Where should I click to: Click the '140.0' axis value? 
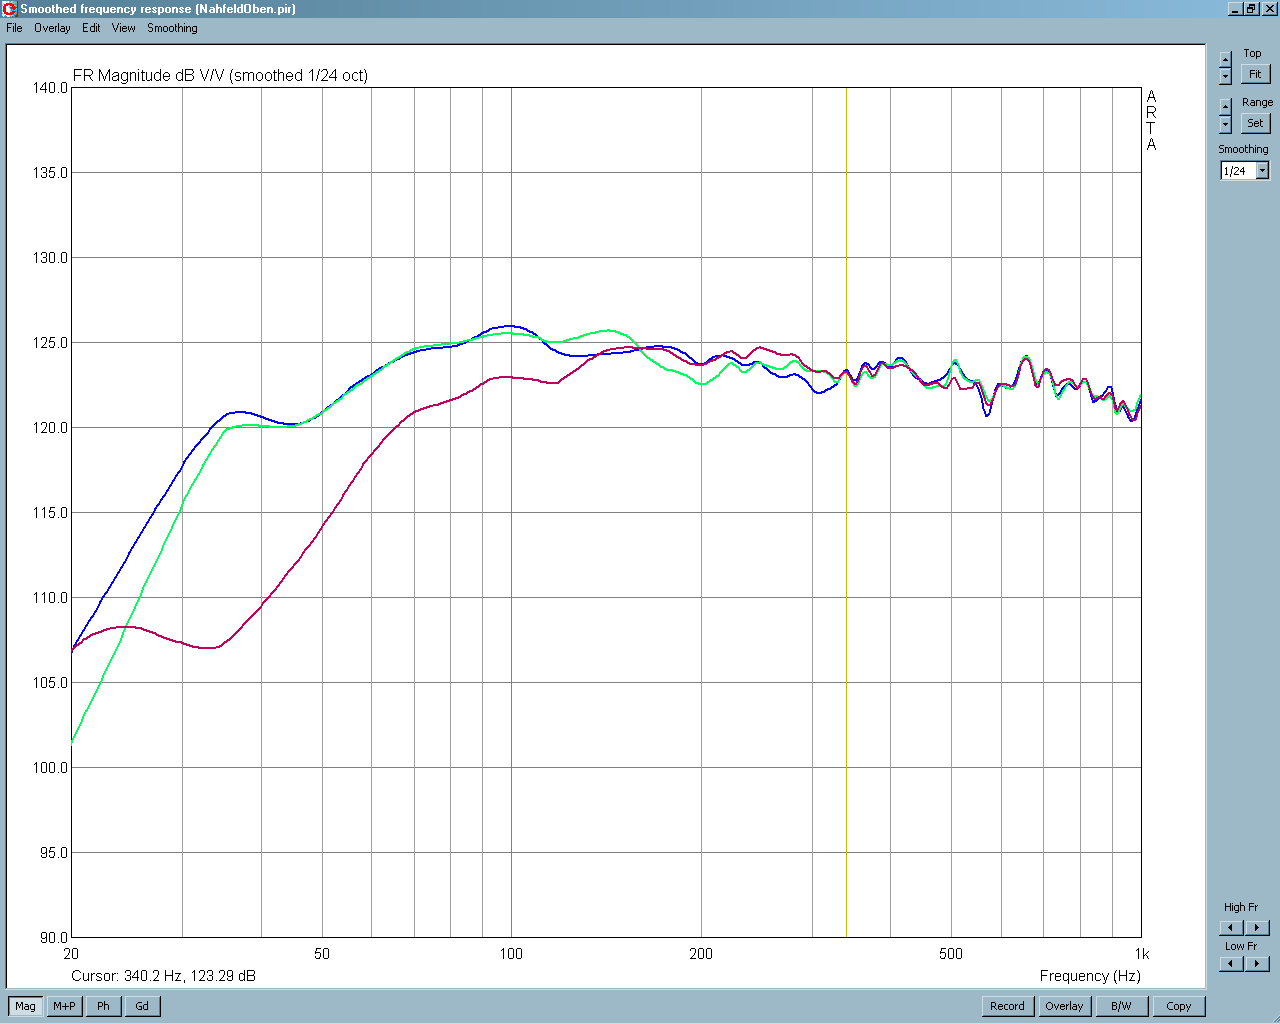(x=50, y=88)
